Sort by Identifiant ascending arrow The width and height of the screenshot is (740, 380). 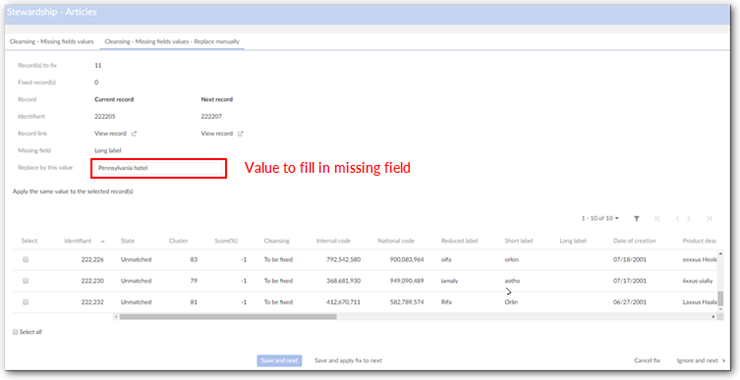[103, 241]
